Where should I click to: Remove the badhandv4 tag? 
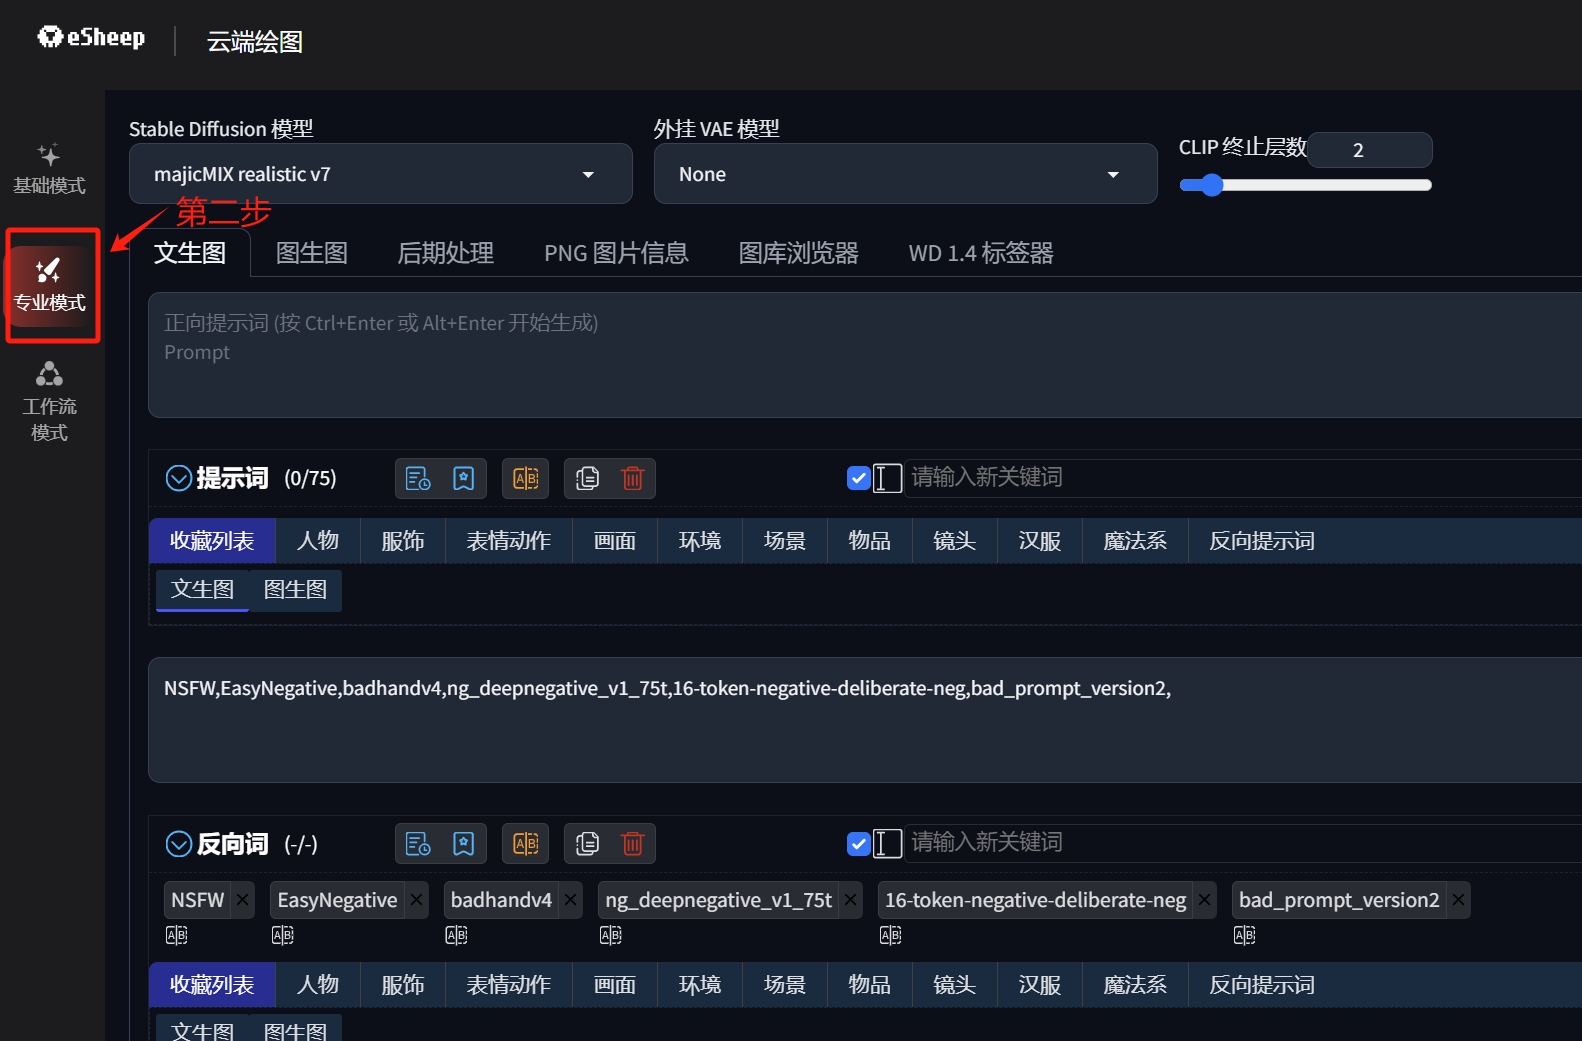(x=570, y=900)
